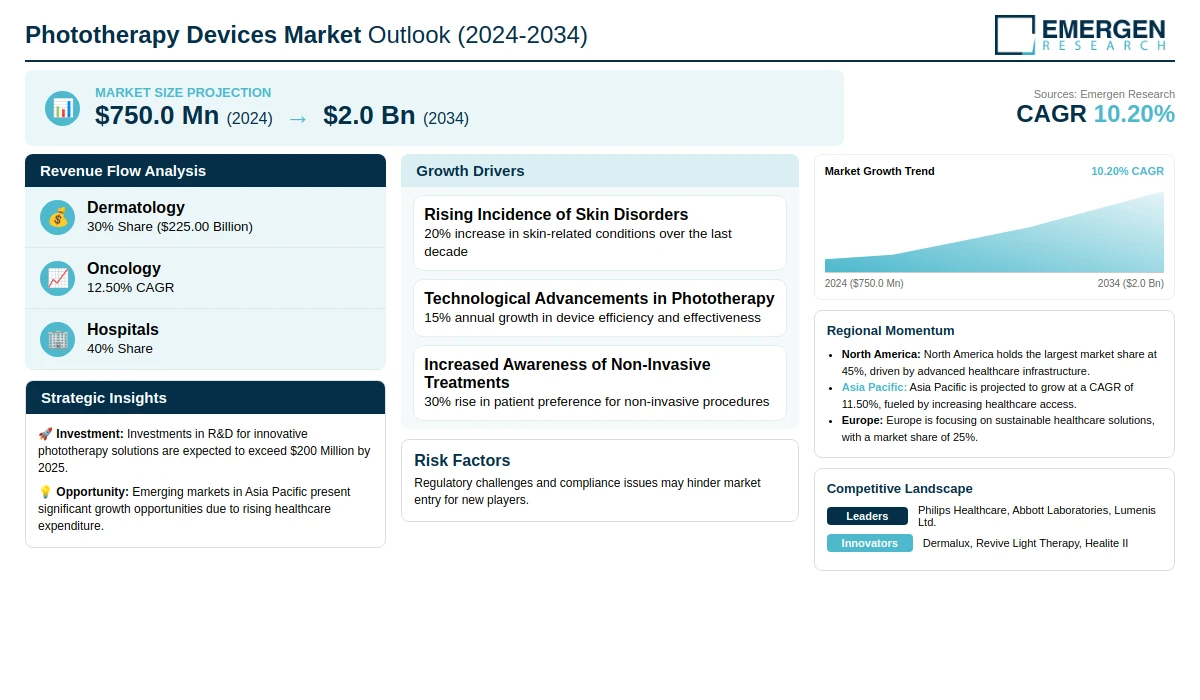Click the CAGR 10.20% headline value
The image size is (1200, 700).
click(x=1095, y=114)
